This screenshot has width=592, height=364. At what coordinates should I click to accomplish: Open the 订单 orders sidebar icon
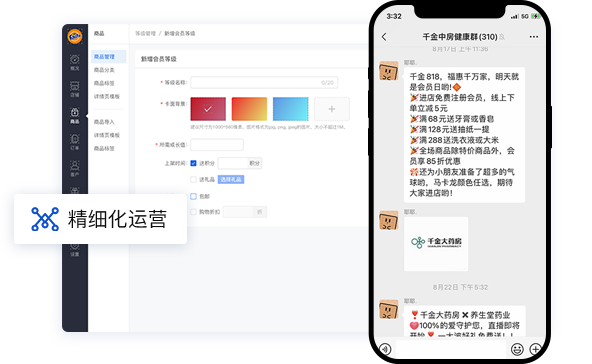[x=75, y=142]
